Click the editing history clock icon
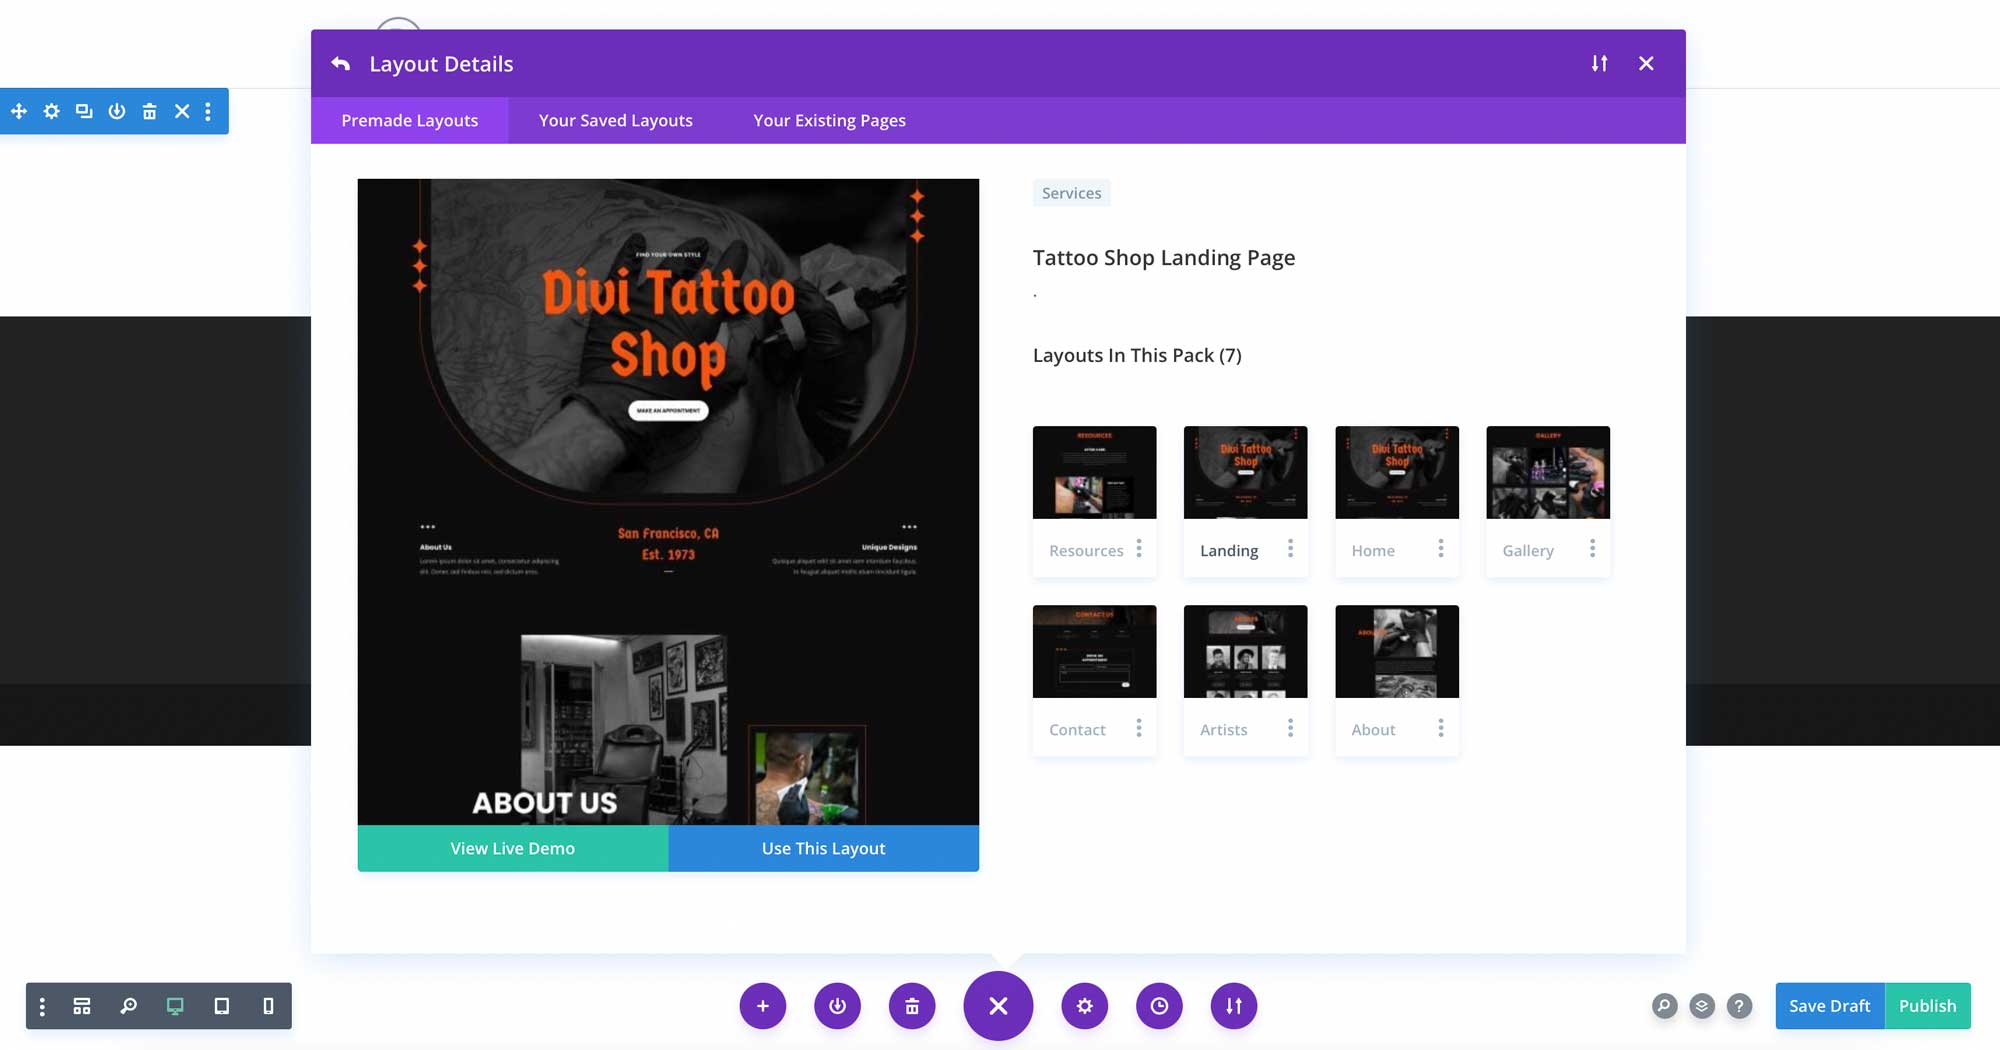The width and height of the screenshot is (2000, 1050). (x=1159, y=1006)
